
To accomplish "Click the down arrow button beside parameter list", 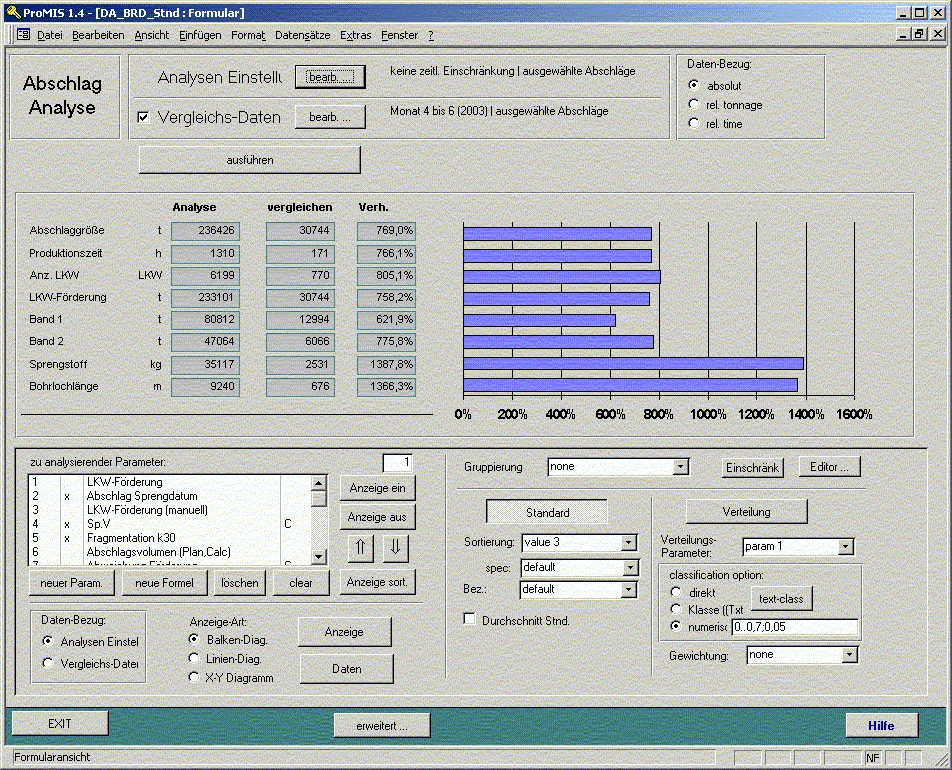I will coord(395,548).
